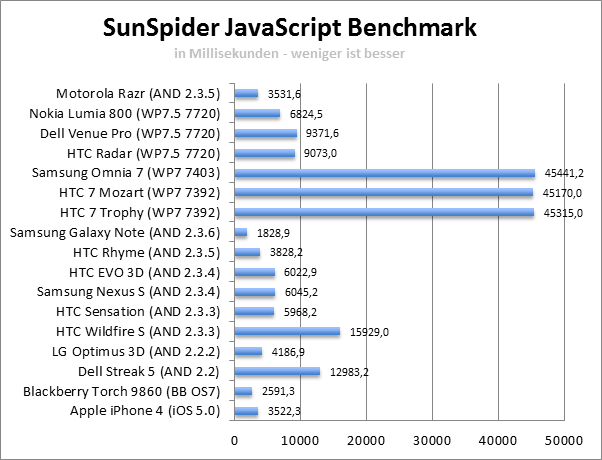Click the x-axis label 10000
This screenshot has width=602, height=460.
point(300,440)
